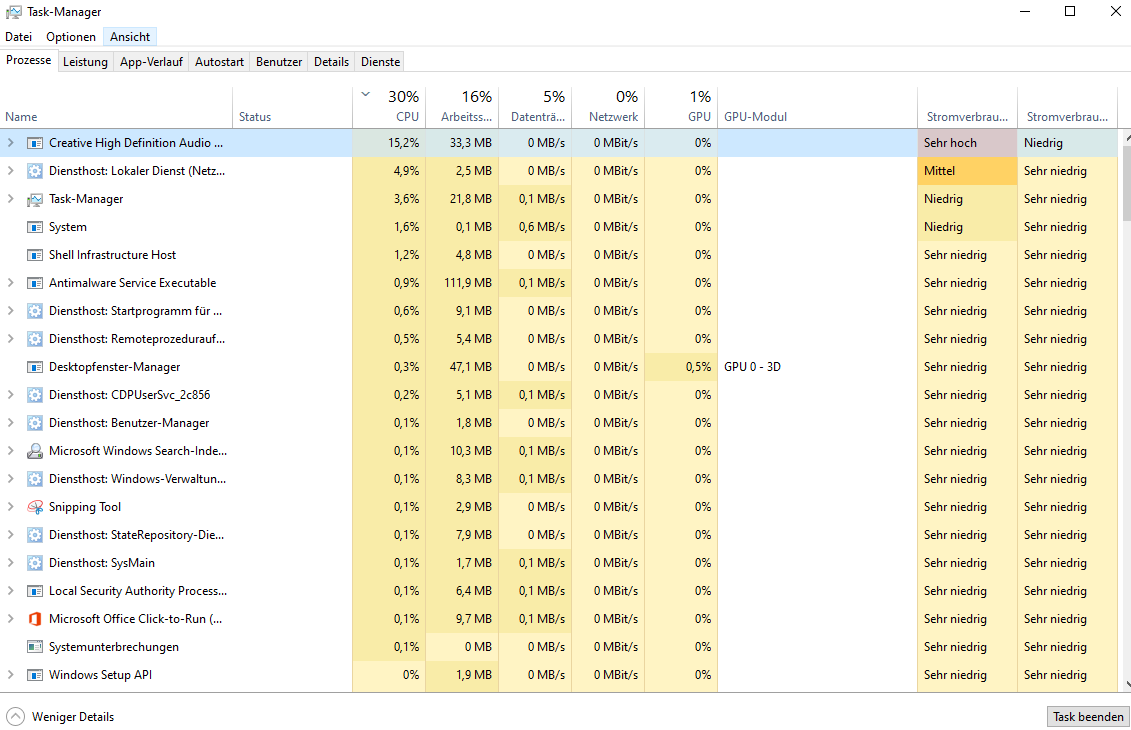1131x730 pixels.
Task: Click the Task beenden button
Action: click(x=1088, y=716)
